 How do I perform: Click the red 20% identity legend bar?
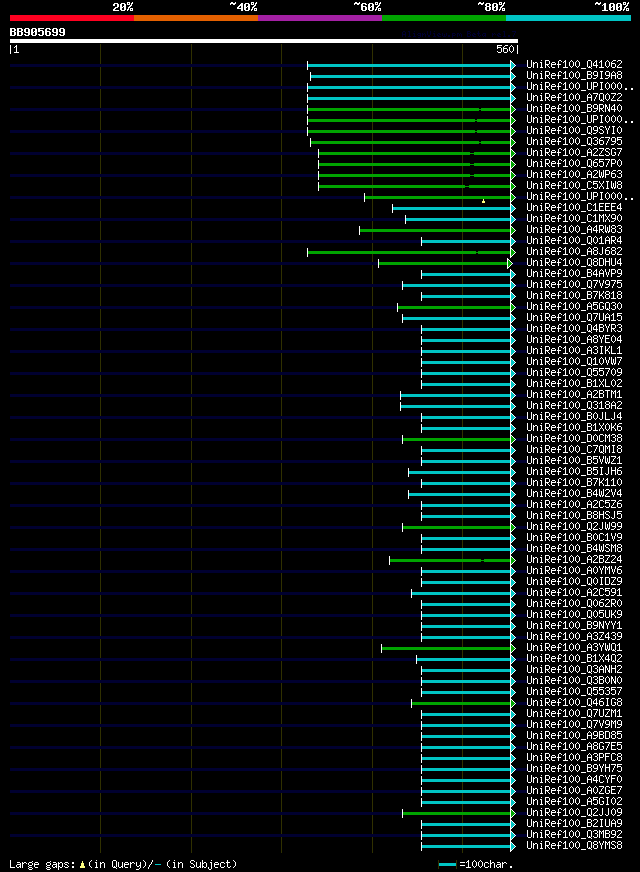click(x=72, y=18)
